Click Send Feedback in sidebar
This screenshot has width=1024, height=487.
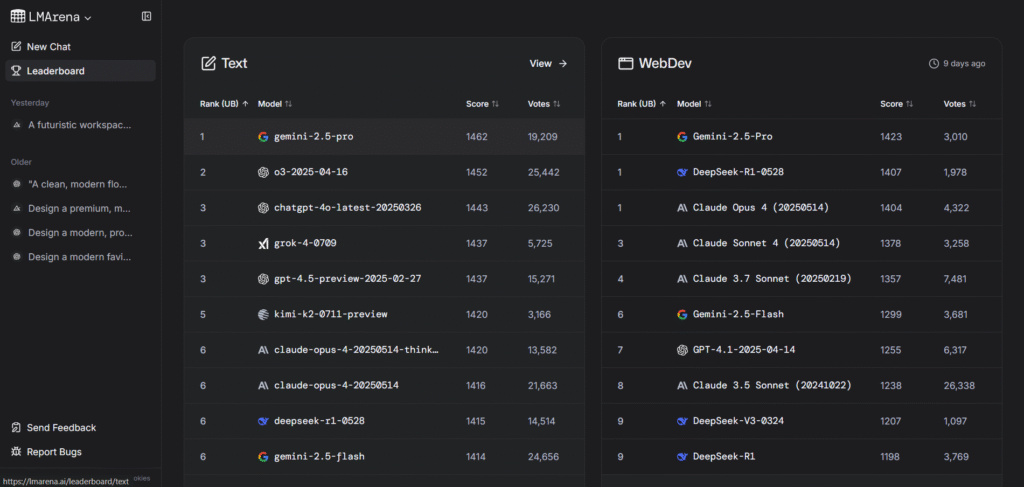(61, 428)
